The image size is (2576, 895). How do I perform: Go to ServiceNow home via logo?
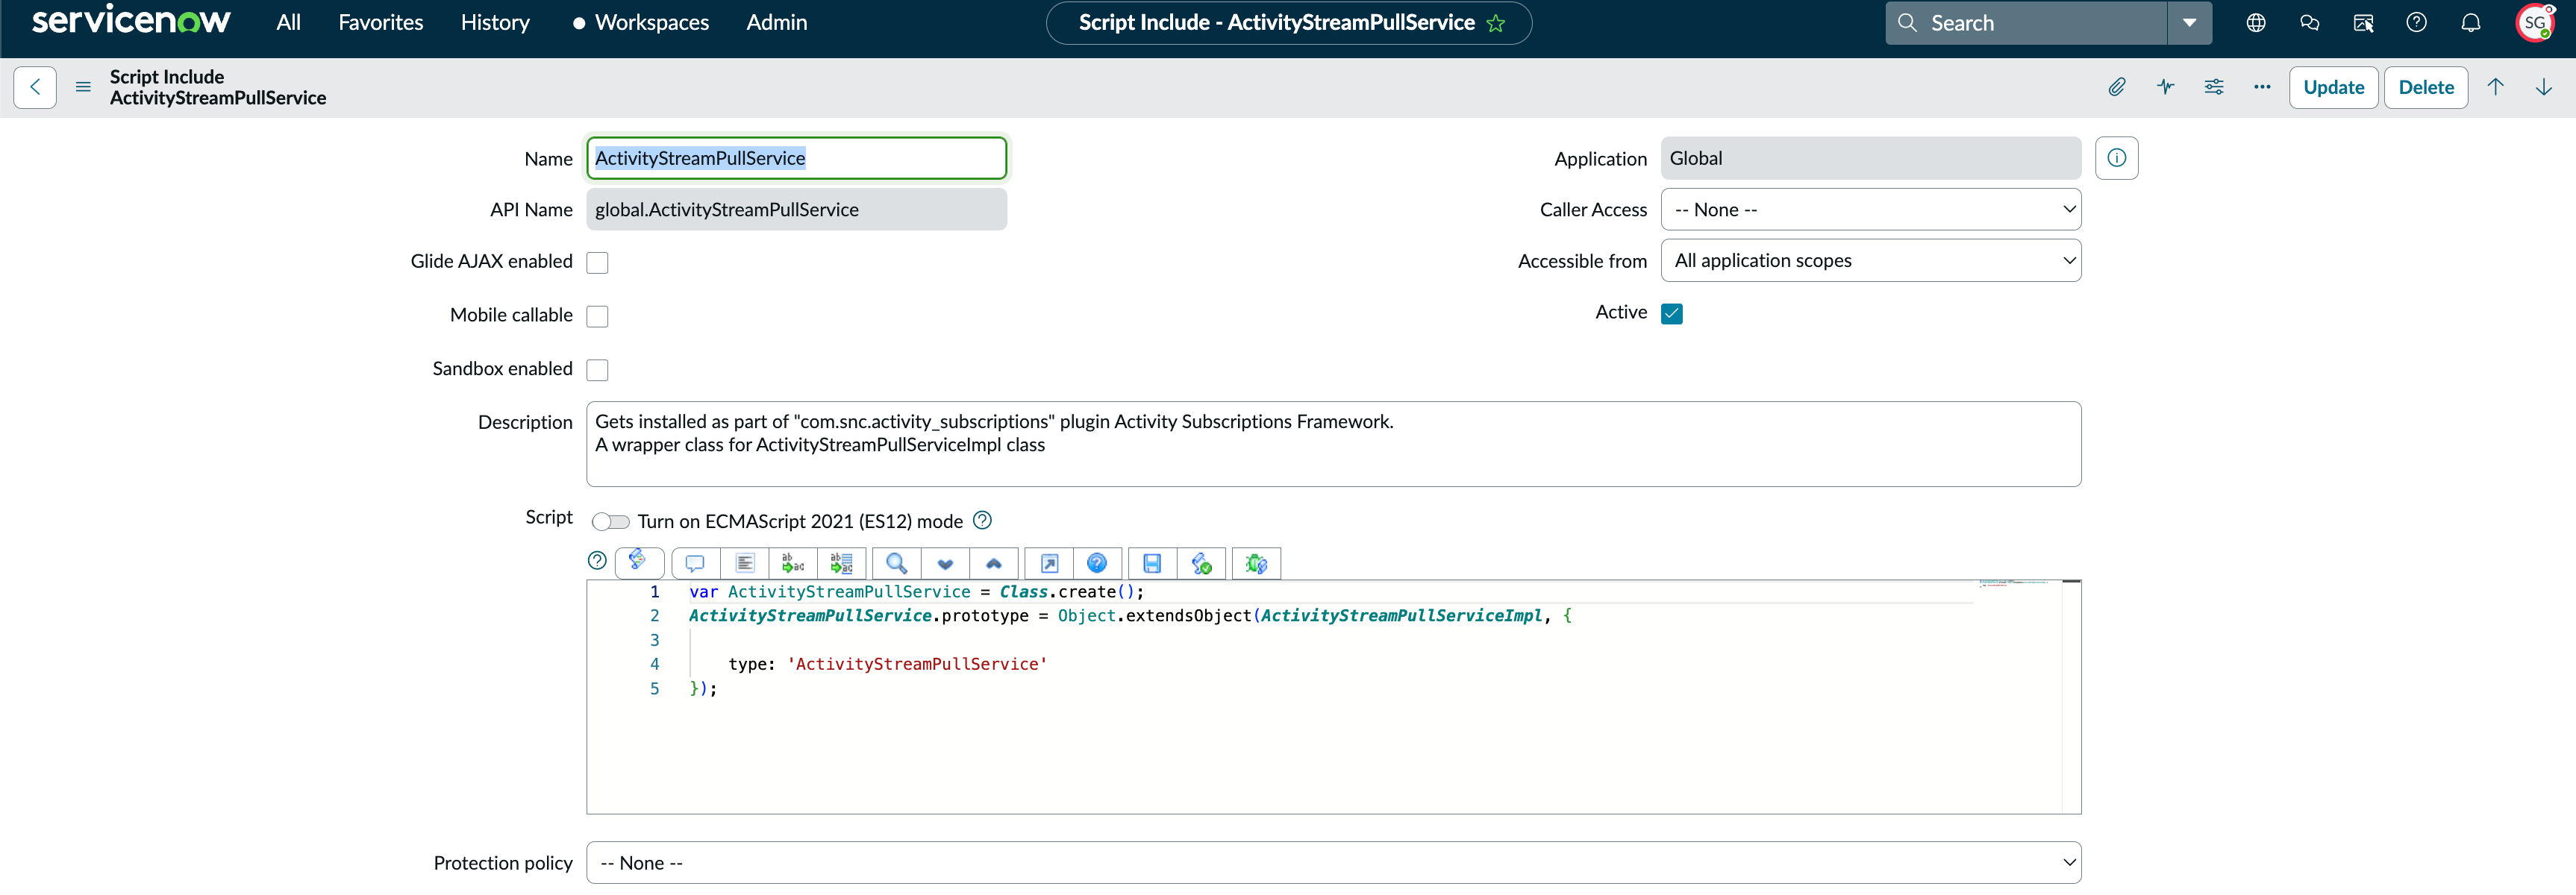131,21
